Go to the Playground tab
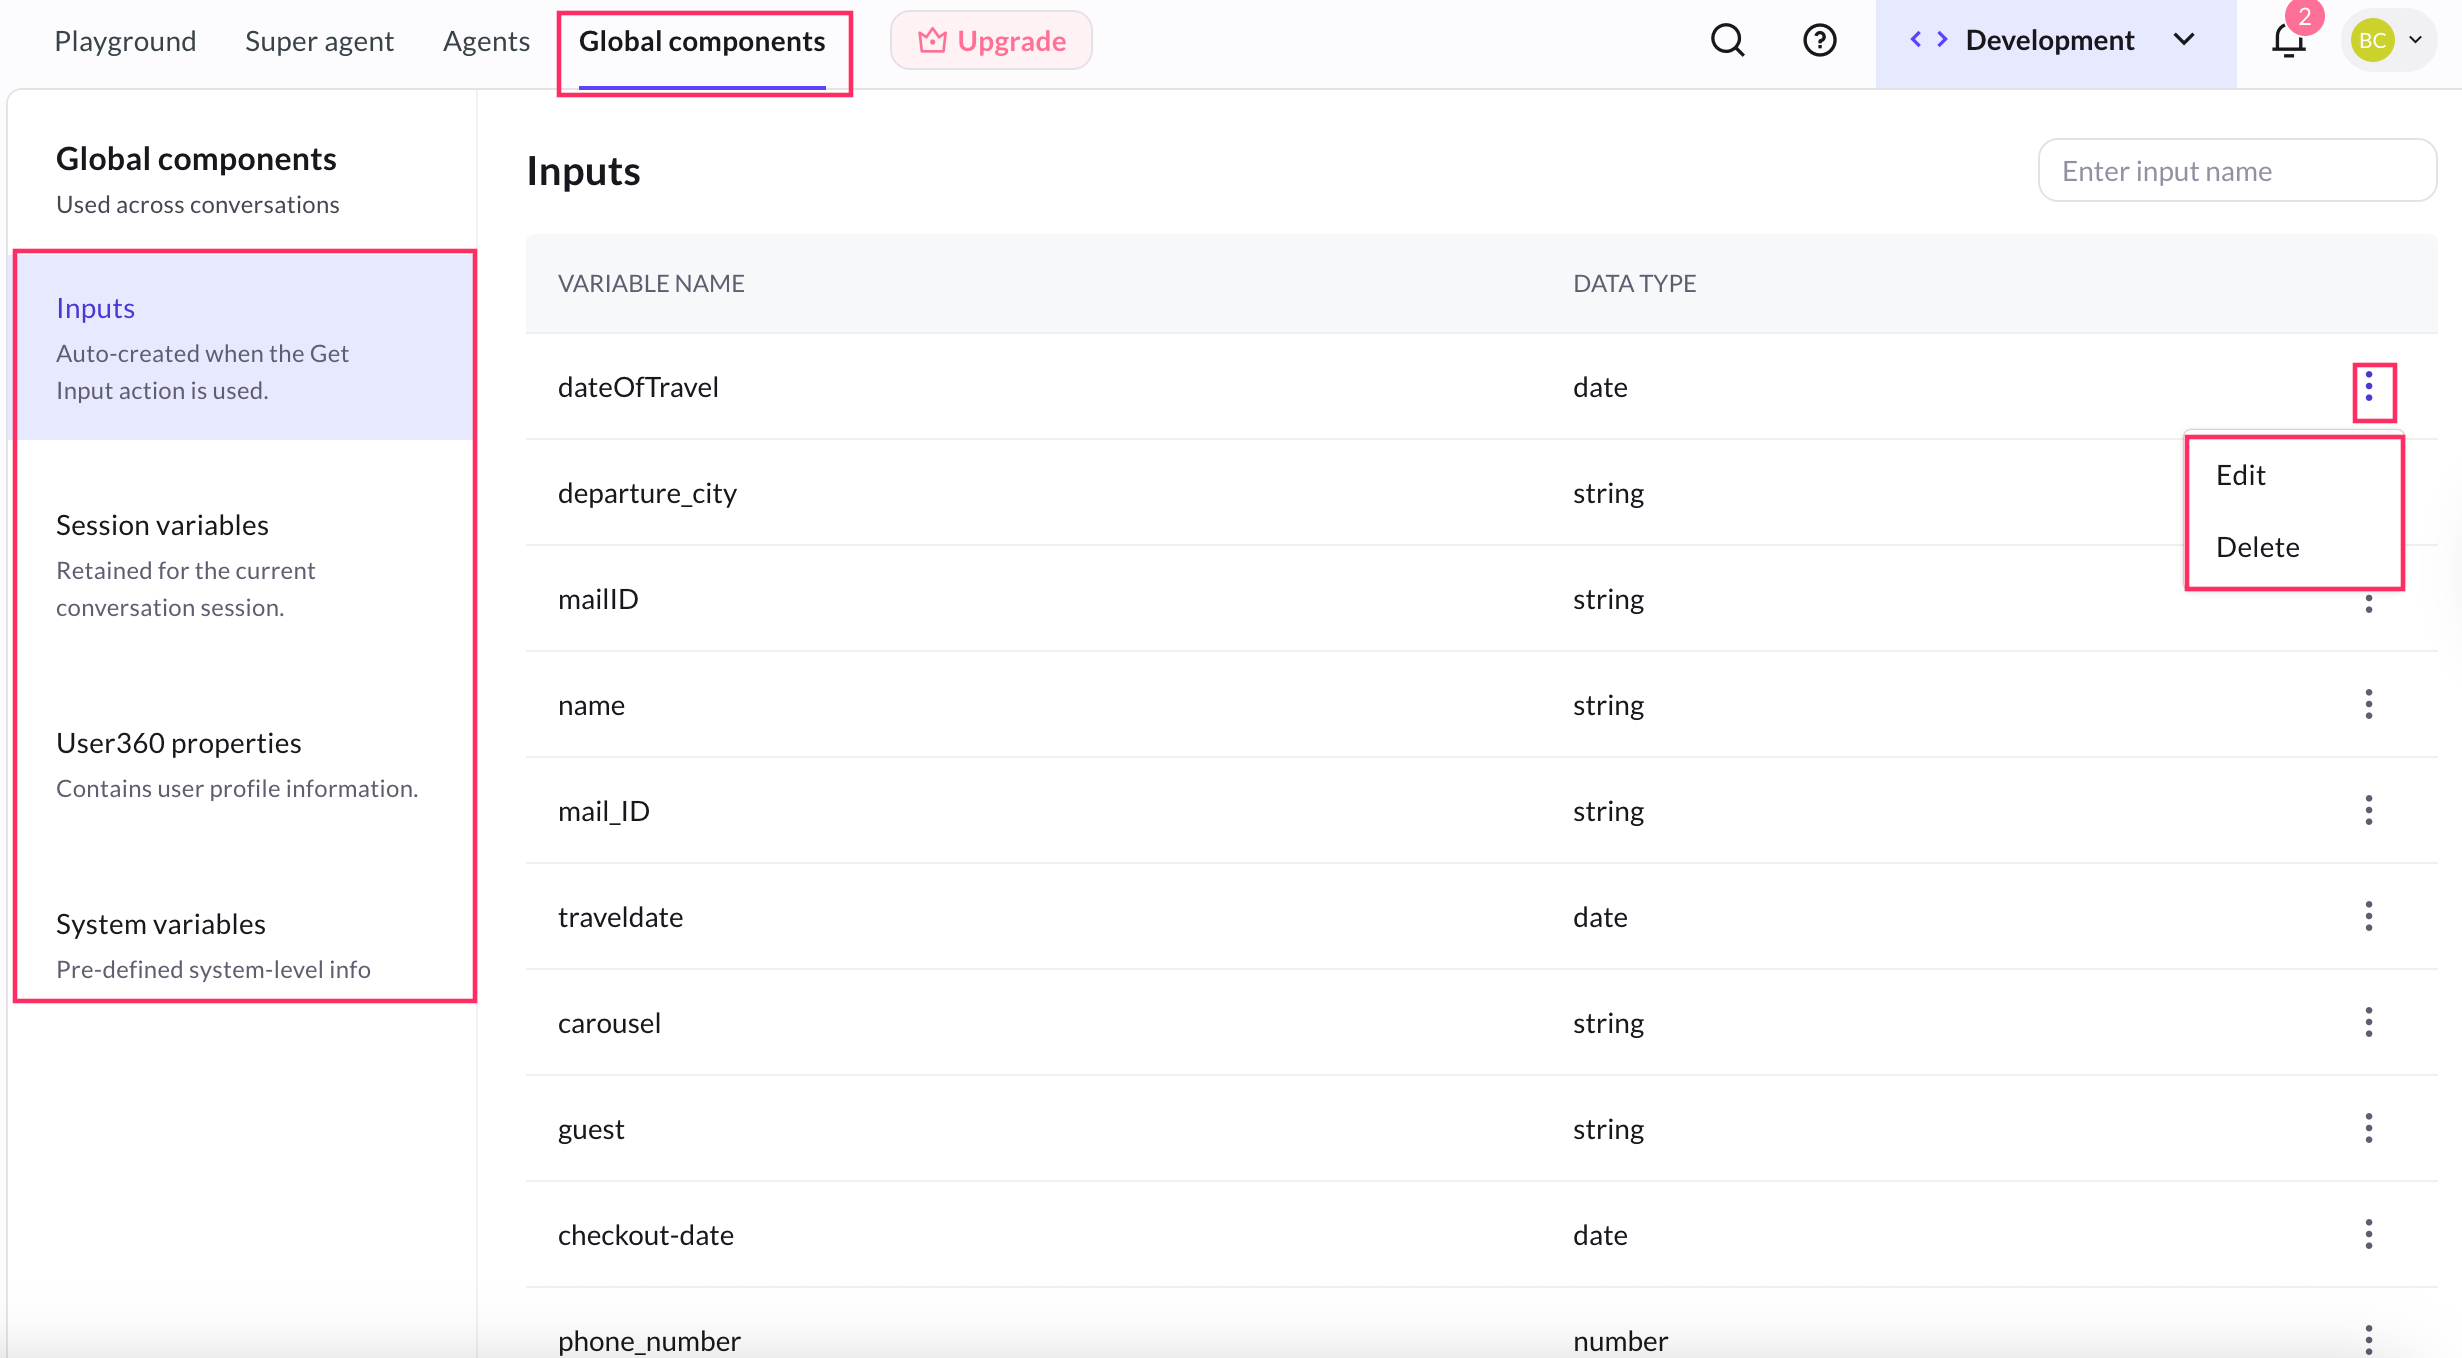The image size is (2462, 1358). [x=125, y=41]
